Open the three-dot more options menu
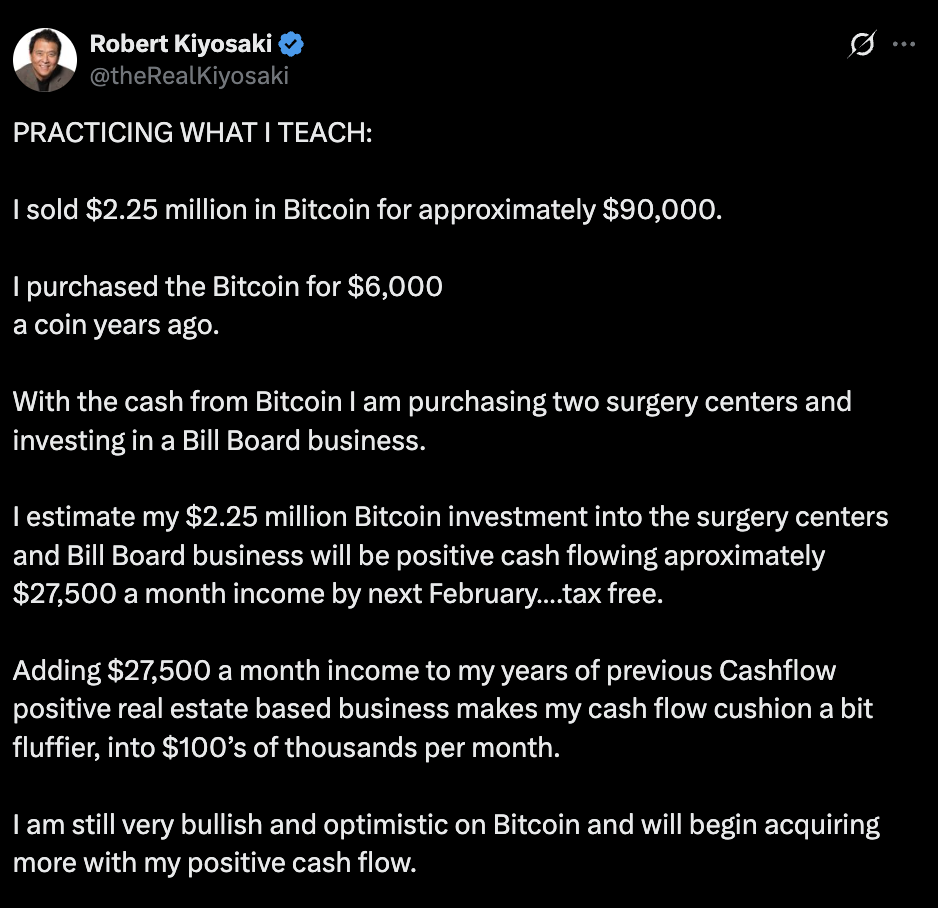Image resolution: width=938 pixels, height=908 pixels. [903, 44]
